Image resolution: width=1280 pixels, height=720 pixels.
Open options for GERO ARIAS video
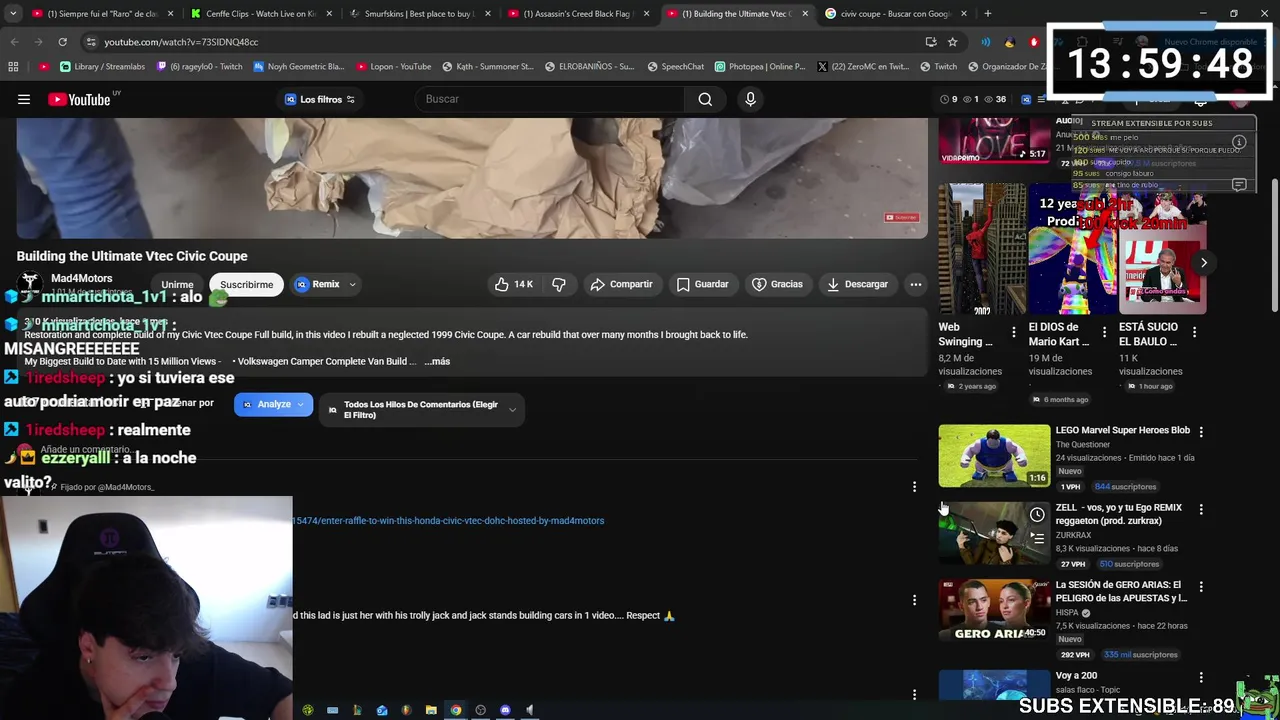1201,586
